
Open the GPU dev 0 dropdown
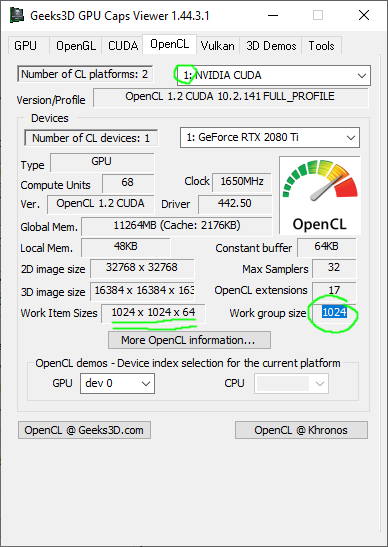[x=117, y=383]
